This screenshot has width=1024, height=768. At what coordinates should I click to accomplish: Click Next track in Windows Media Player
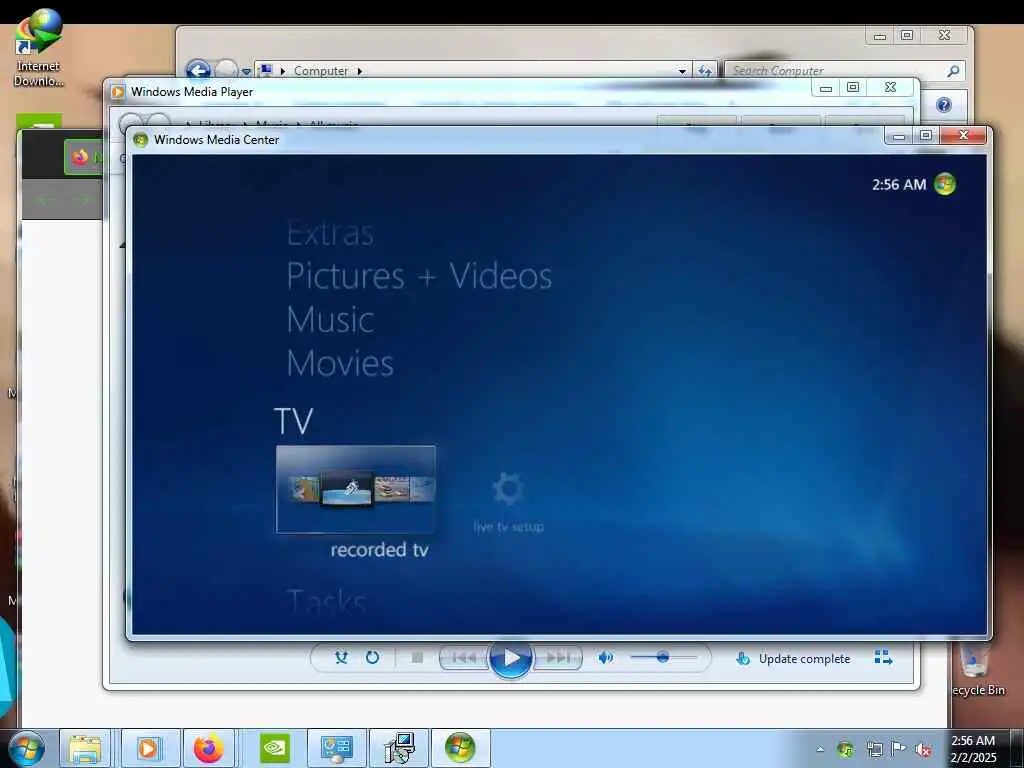pos(557,658)
